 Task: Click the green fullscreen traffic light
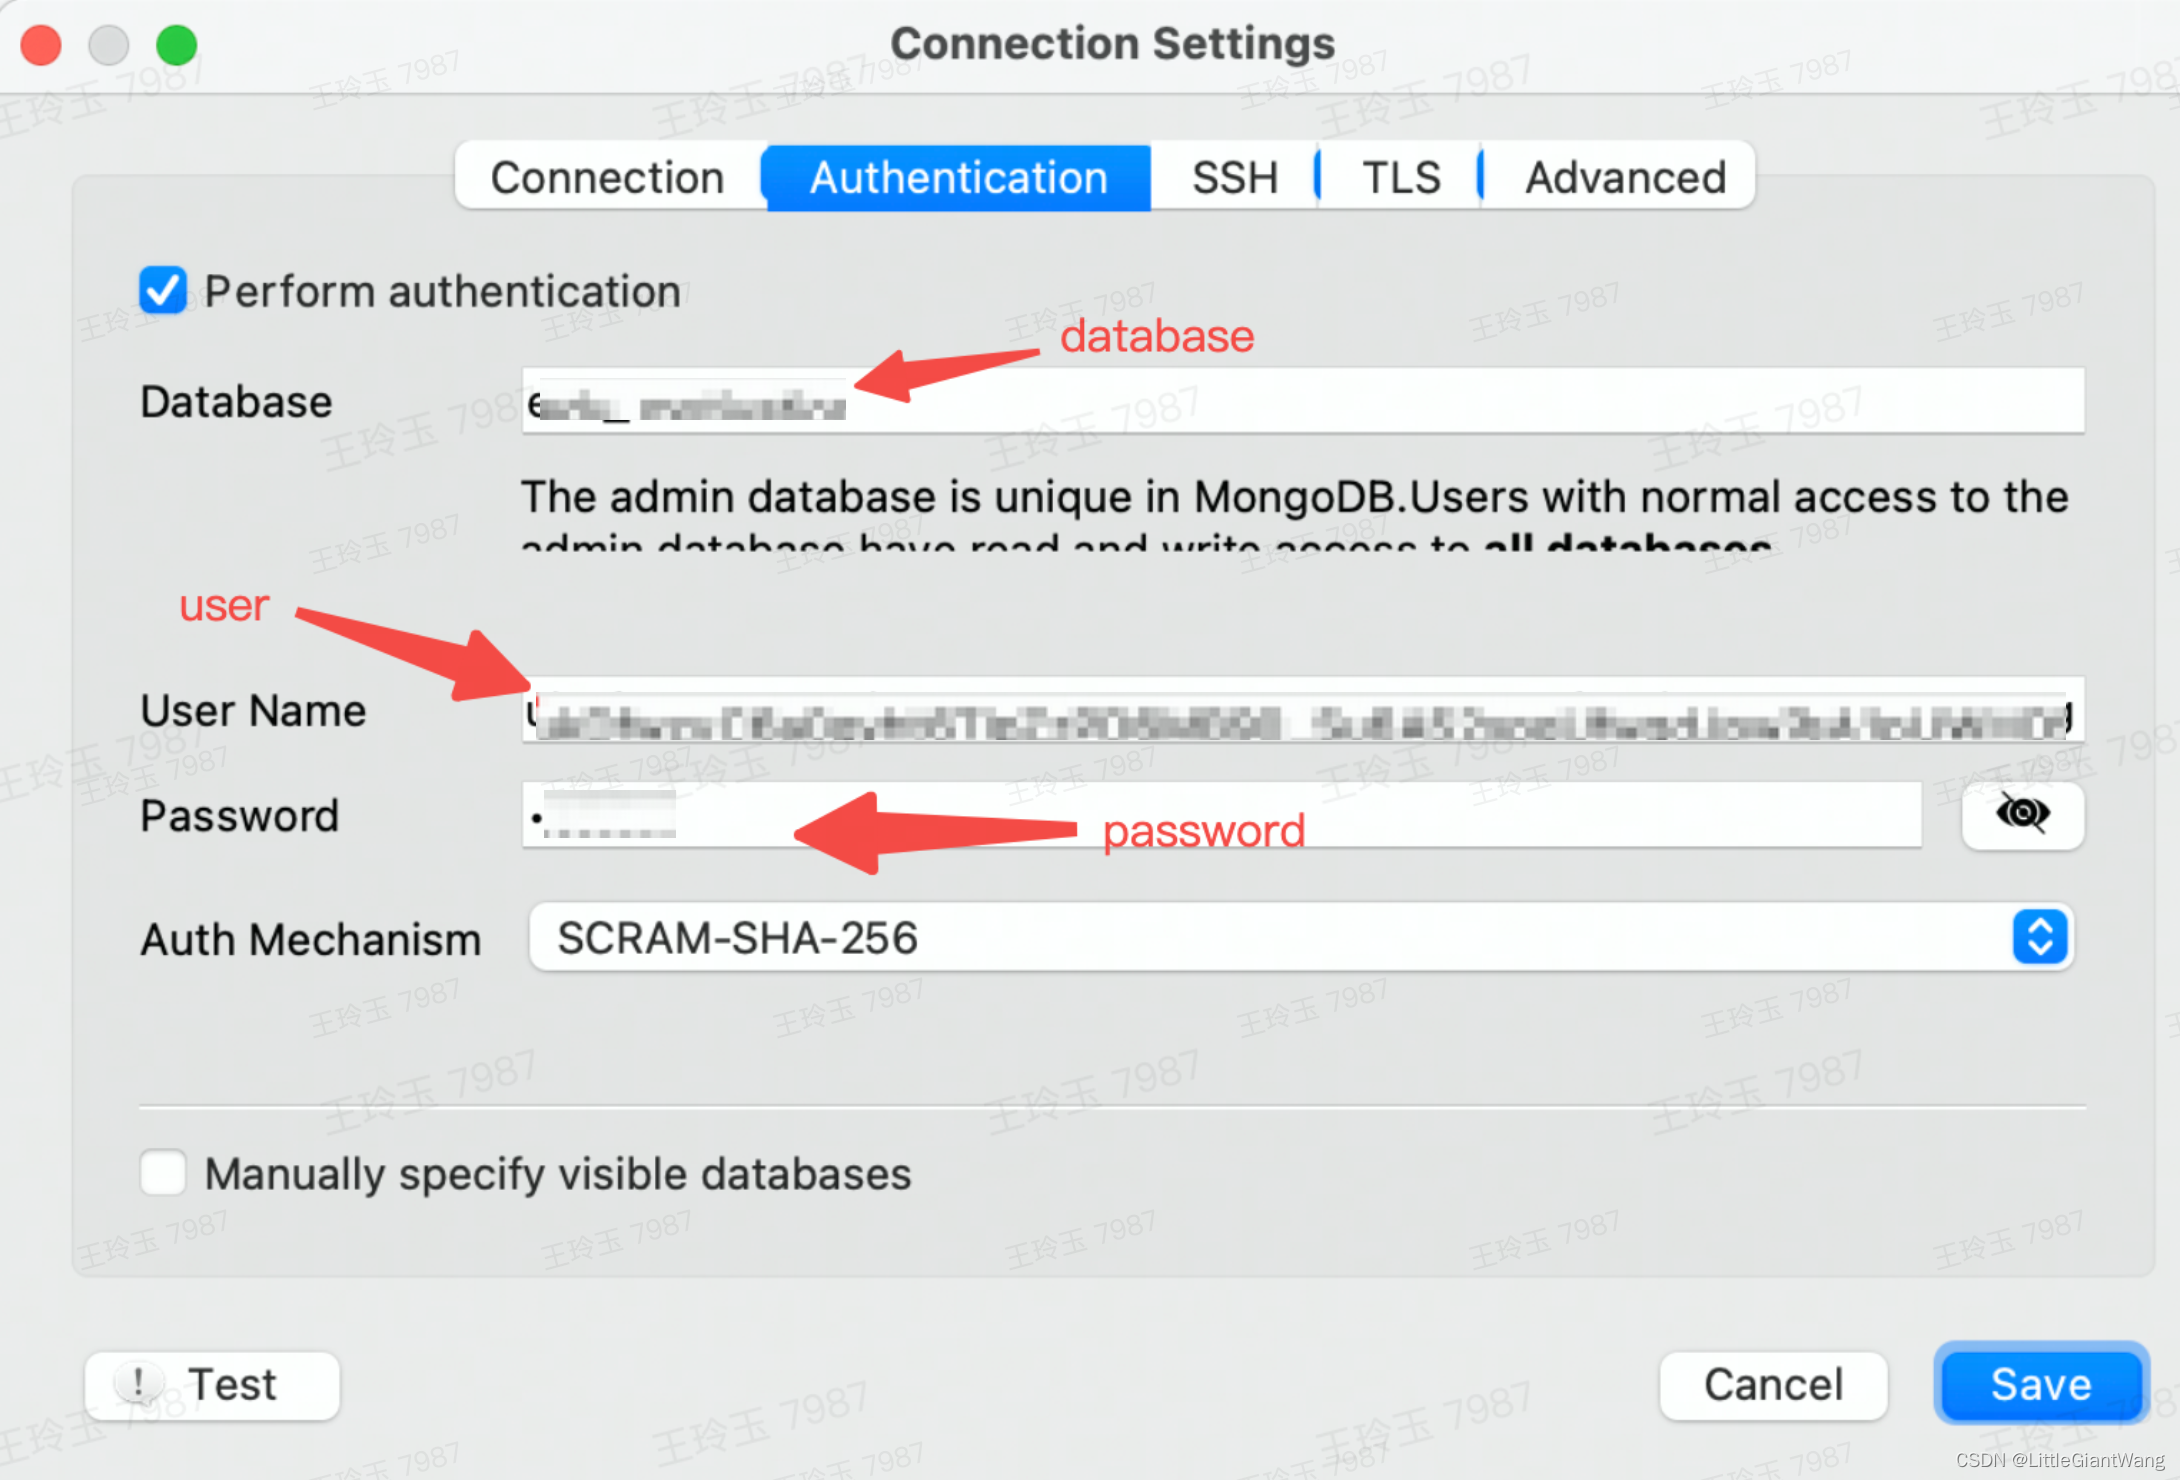pyautogui.click(x=176, y=45)
